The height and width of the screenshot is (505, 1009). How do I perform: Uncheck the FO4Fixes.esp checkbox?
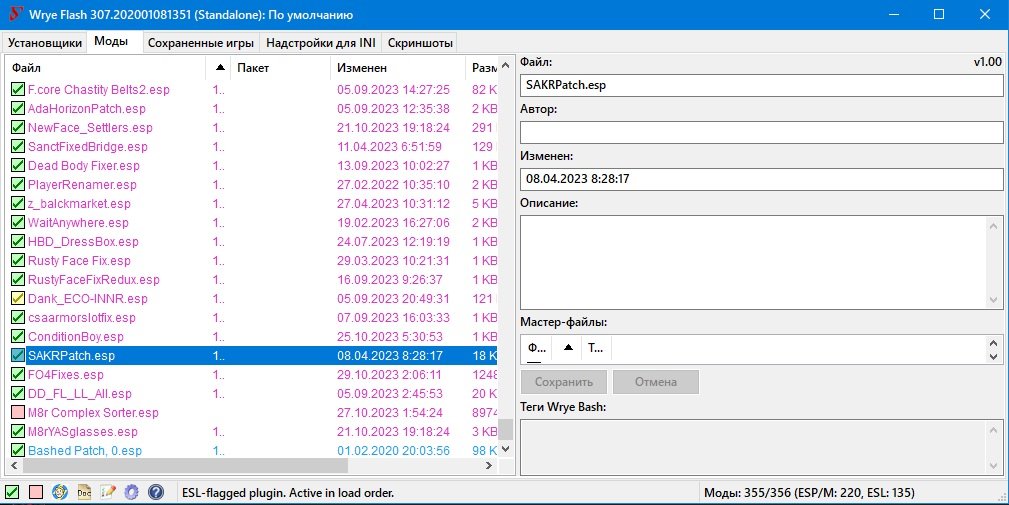pyautogui.click(x=17, y=375)
